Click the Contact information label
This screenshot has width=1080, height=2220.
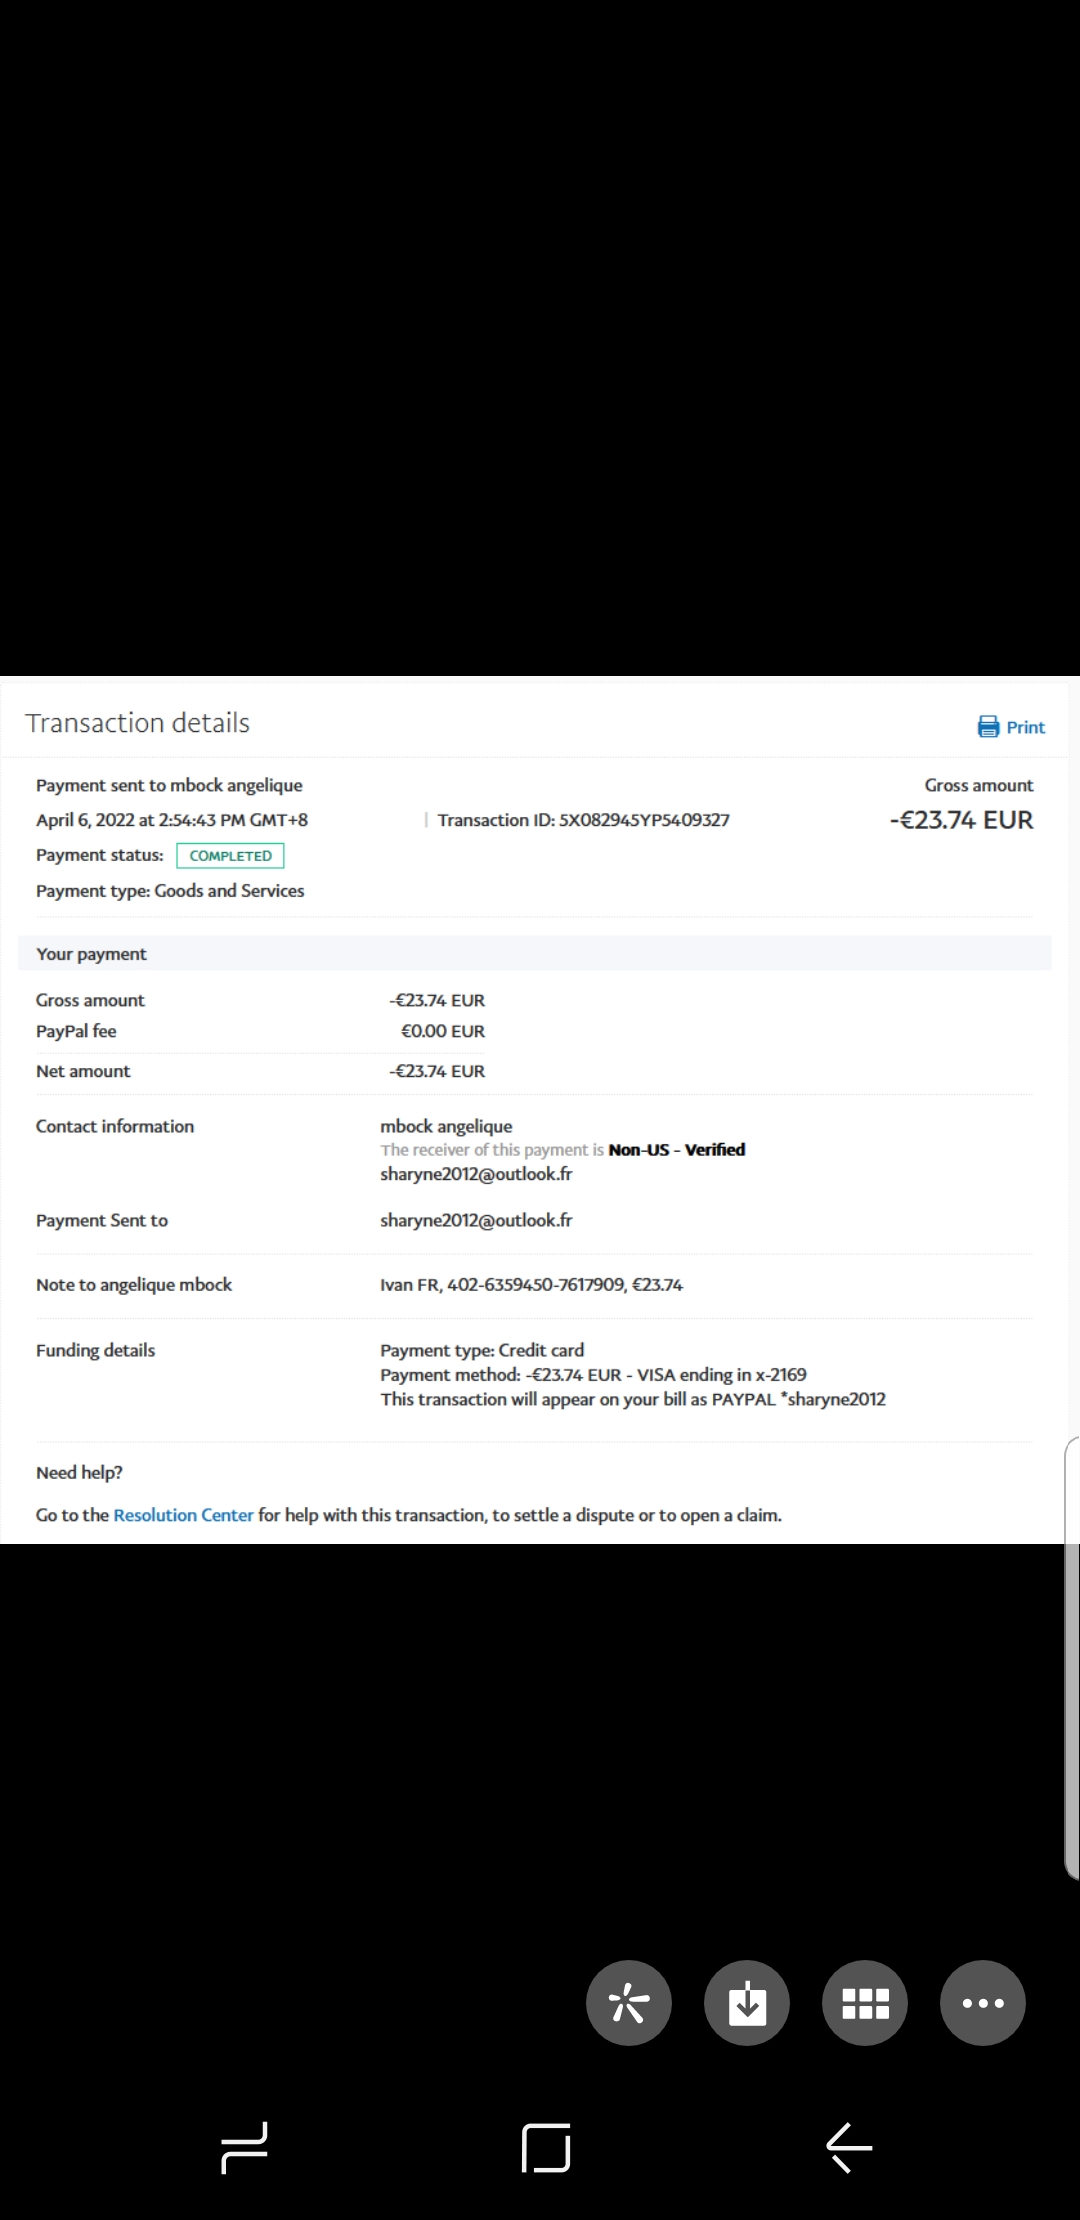click(x=115, y=1126)
